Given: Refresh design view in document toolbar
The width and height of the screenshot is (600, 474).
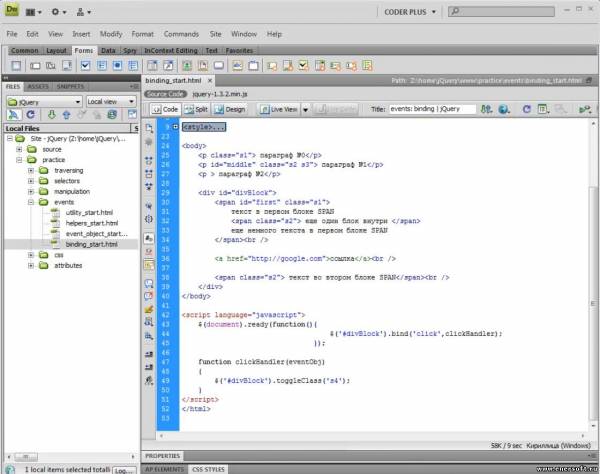Looking at the screenshot, I should (527, 109).
